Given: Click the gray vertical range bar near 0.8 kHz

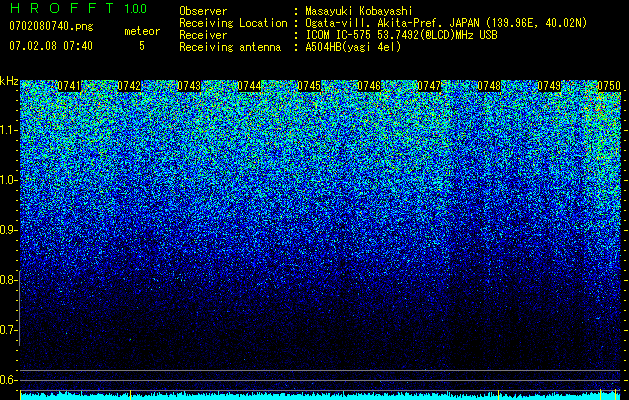Looking at the screenshot, I should point(19,308).
